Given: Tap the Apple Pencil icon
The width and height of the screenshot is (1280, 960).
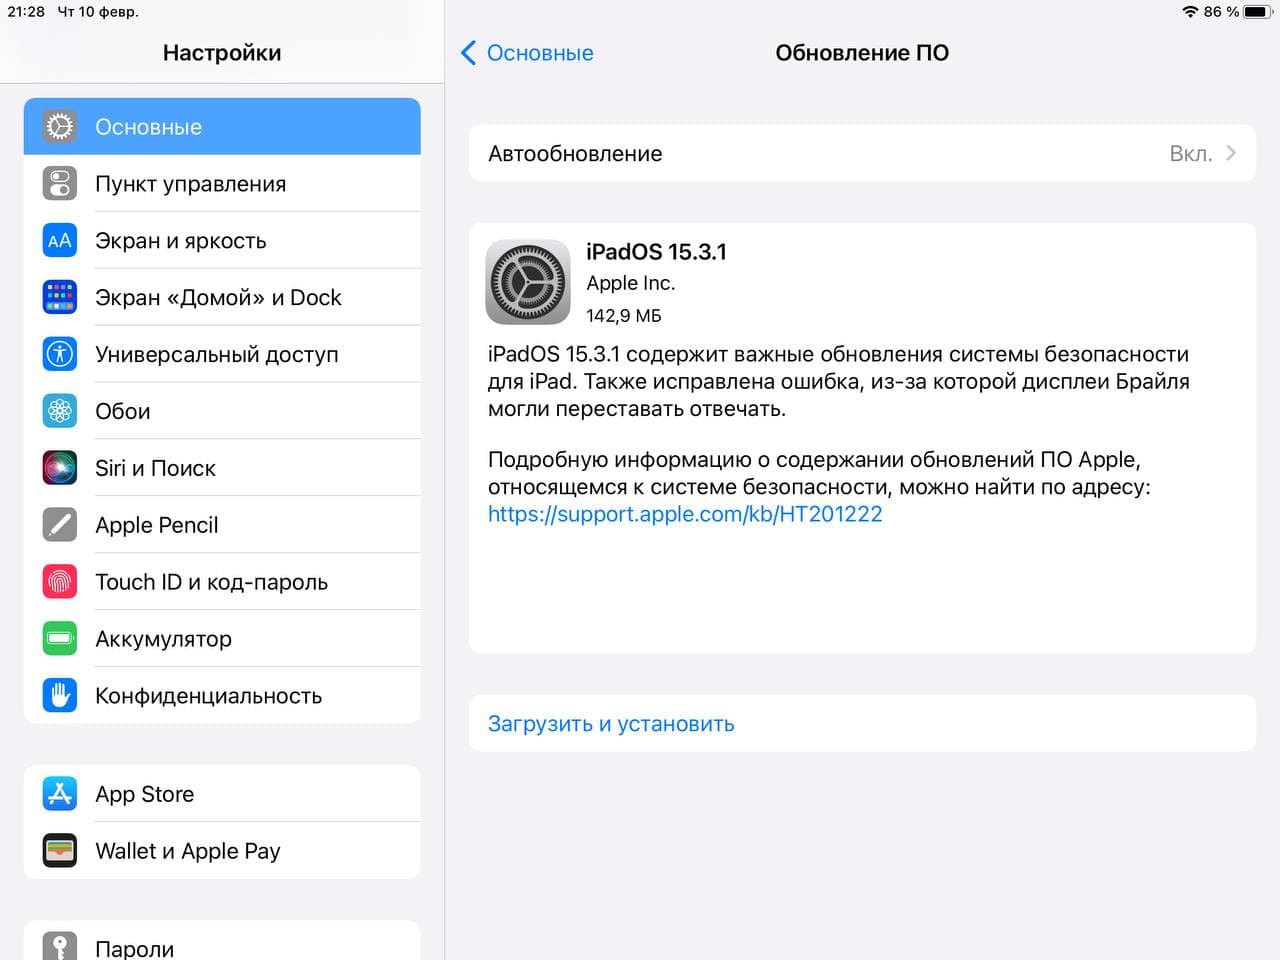Looking at the screenshot, I should point(60,525).
